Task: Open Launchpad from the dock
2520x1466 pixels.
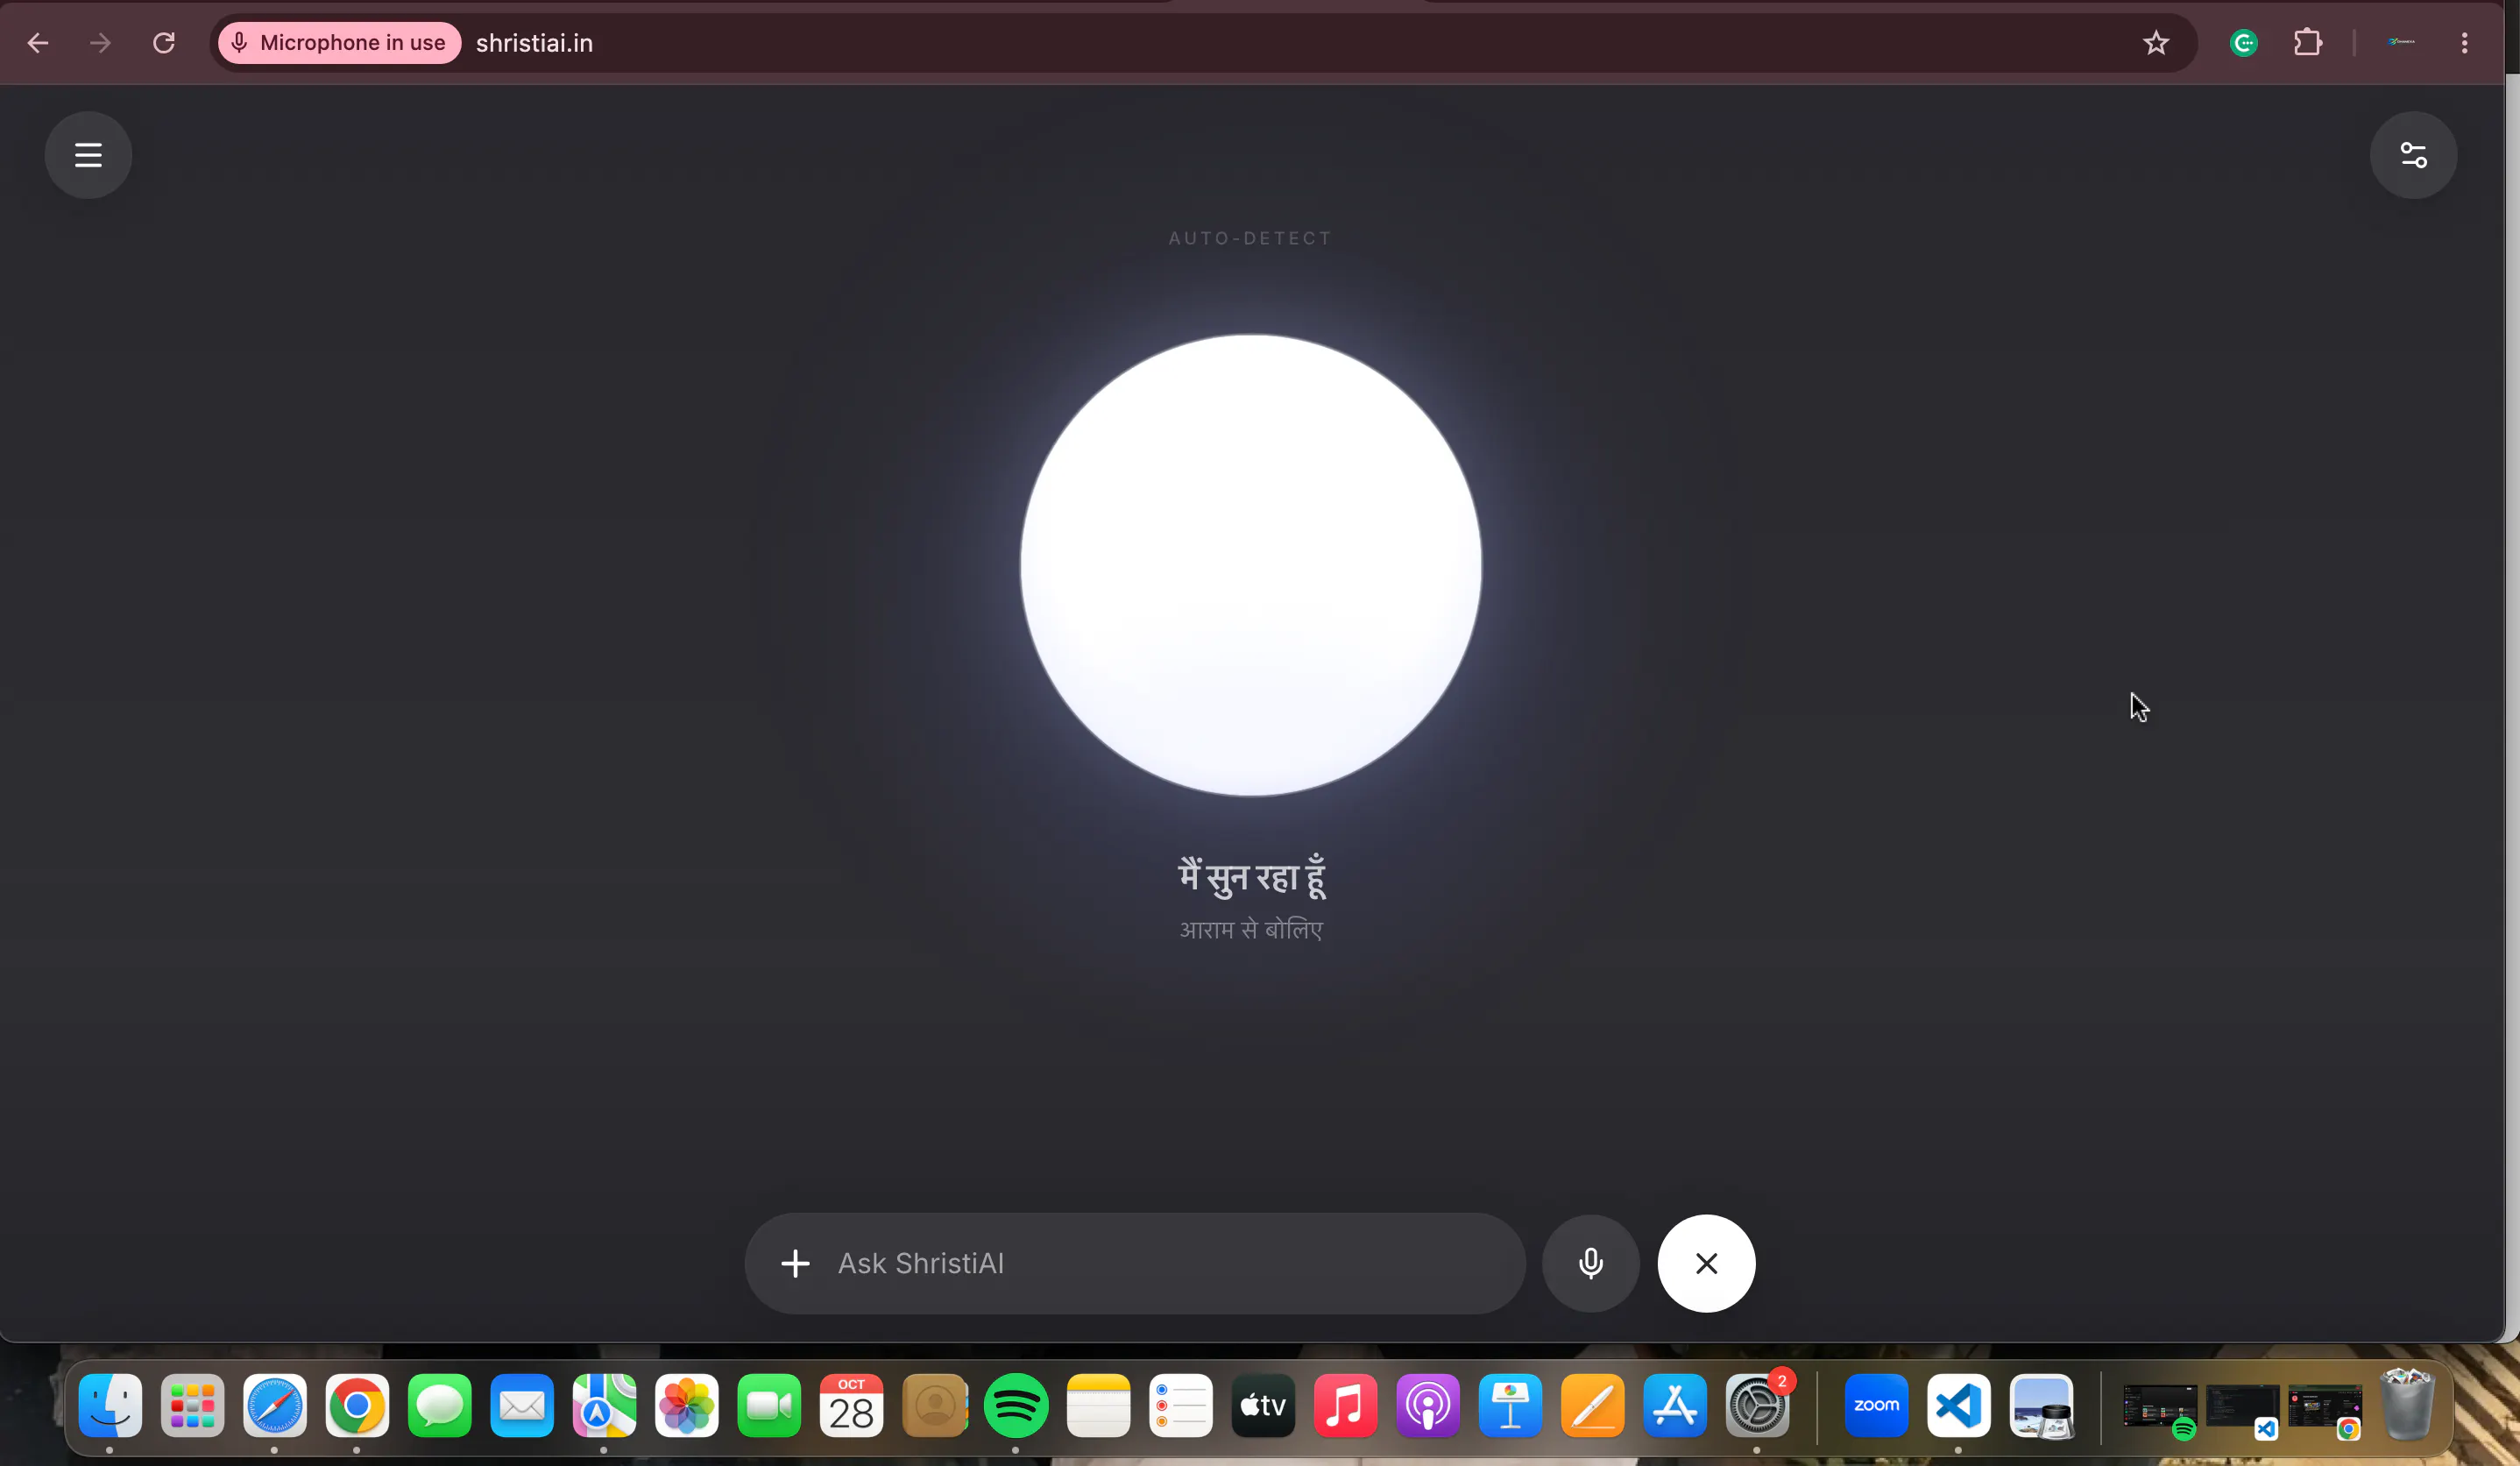Action: pyautogui.click(x=192, y=1405)
